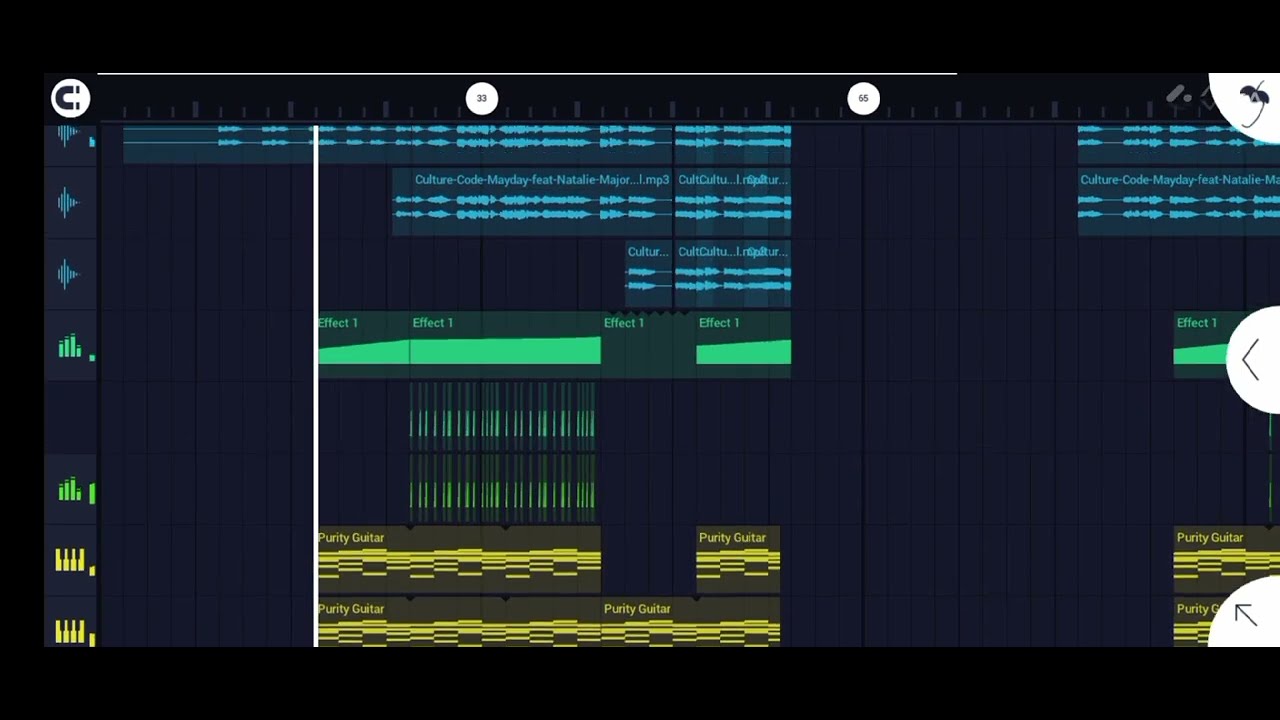Select the Effect 1 clip starting at the playhead
1280x720 pixels.
coord(363,345)
